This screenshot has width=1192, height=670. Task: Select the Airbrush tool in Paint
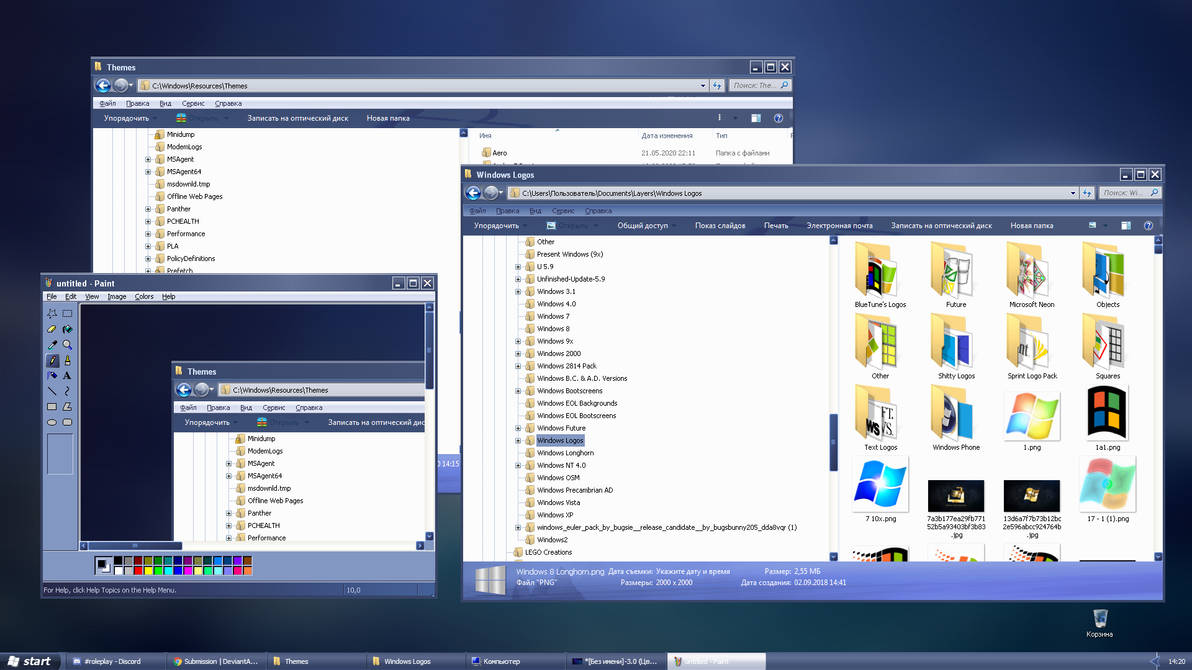click(x=52, y=376)
